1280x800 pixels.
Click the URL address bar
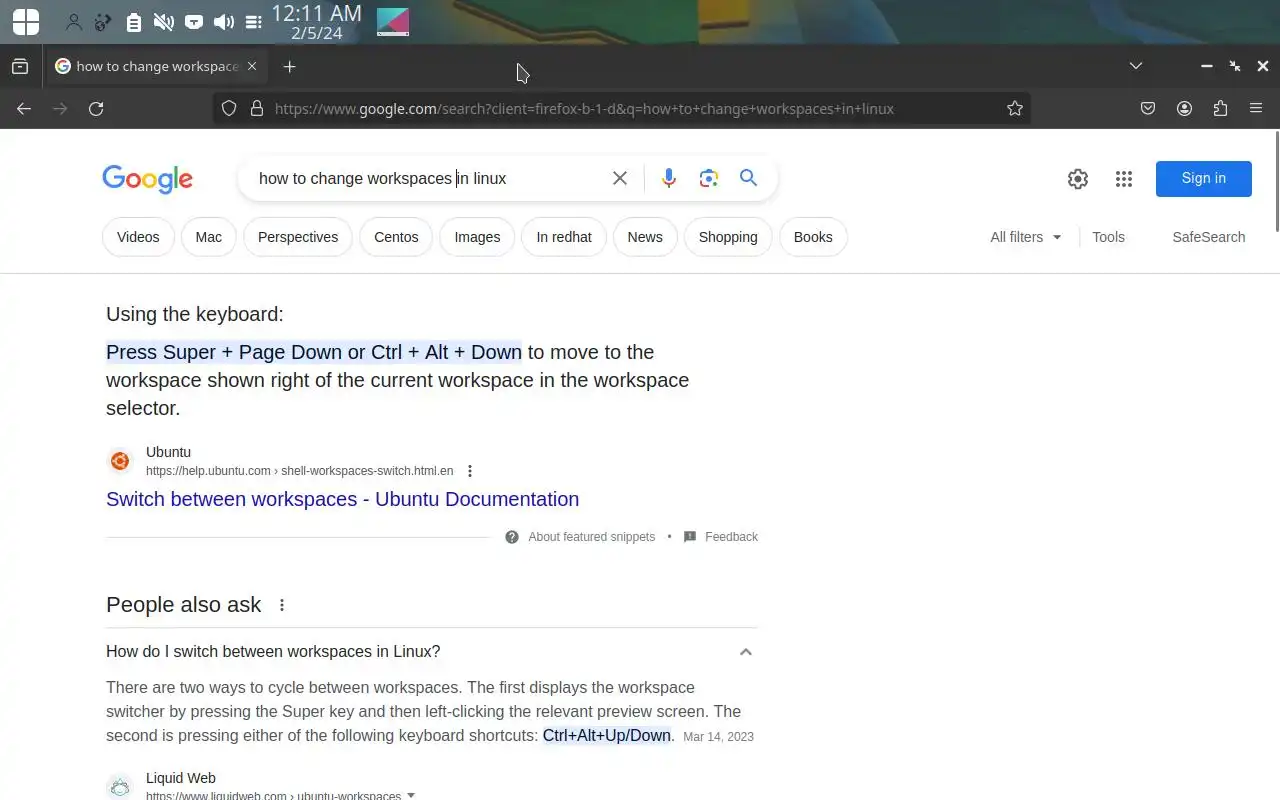pyautogui.click(x=621, y=108)
